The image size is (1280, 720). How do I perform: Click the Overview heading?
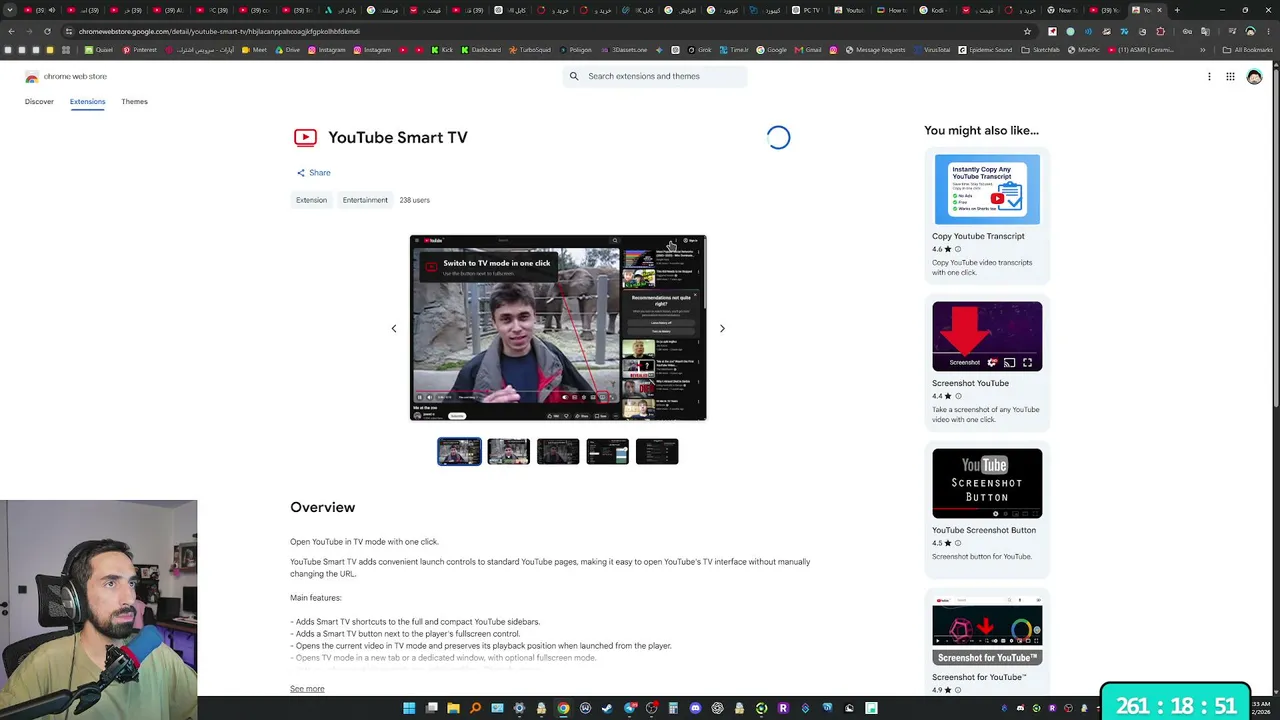pos(322,507)
